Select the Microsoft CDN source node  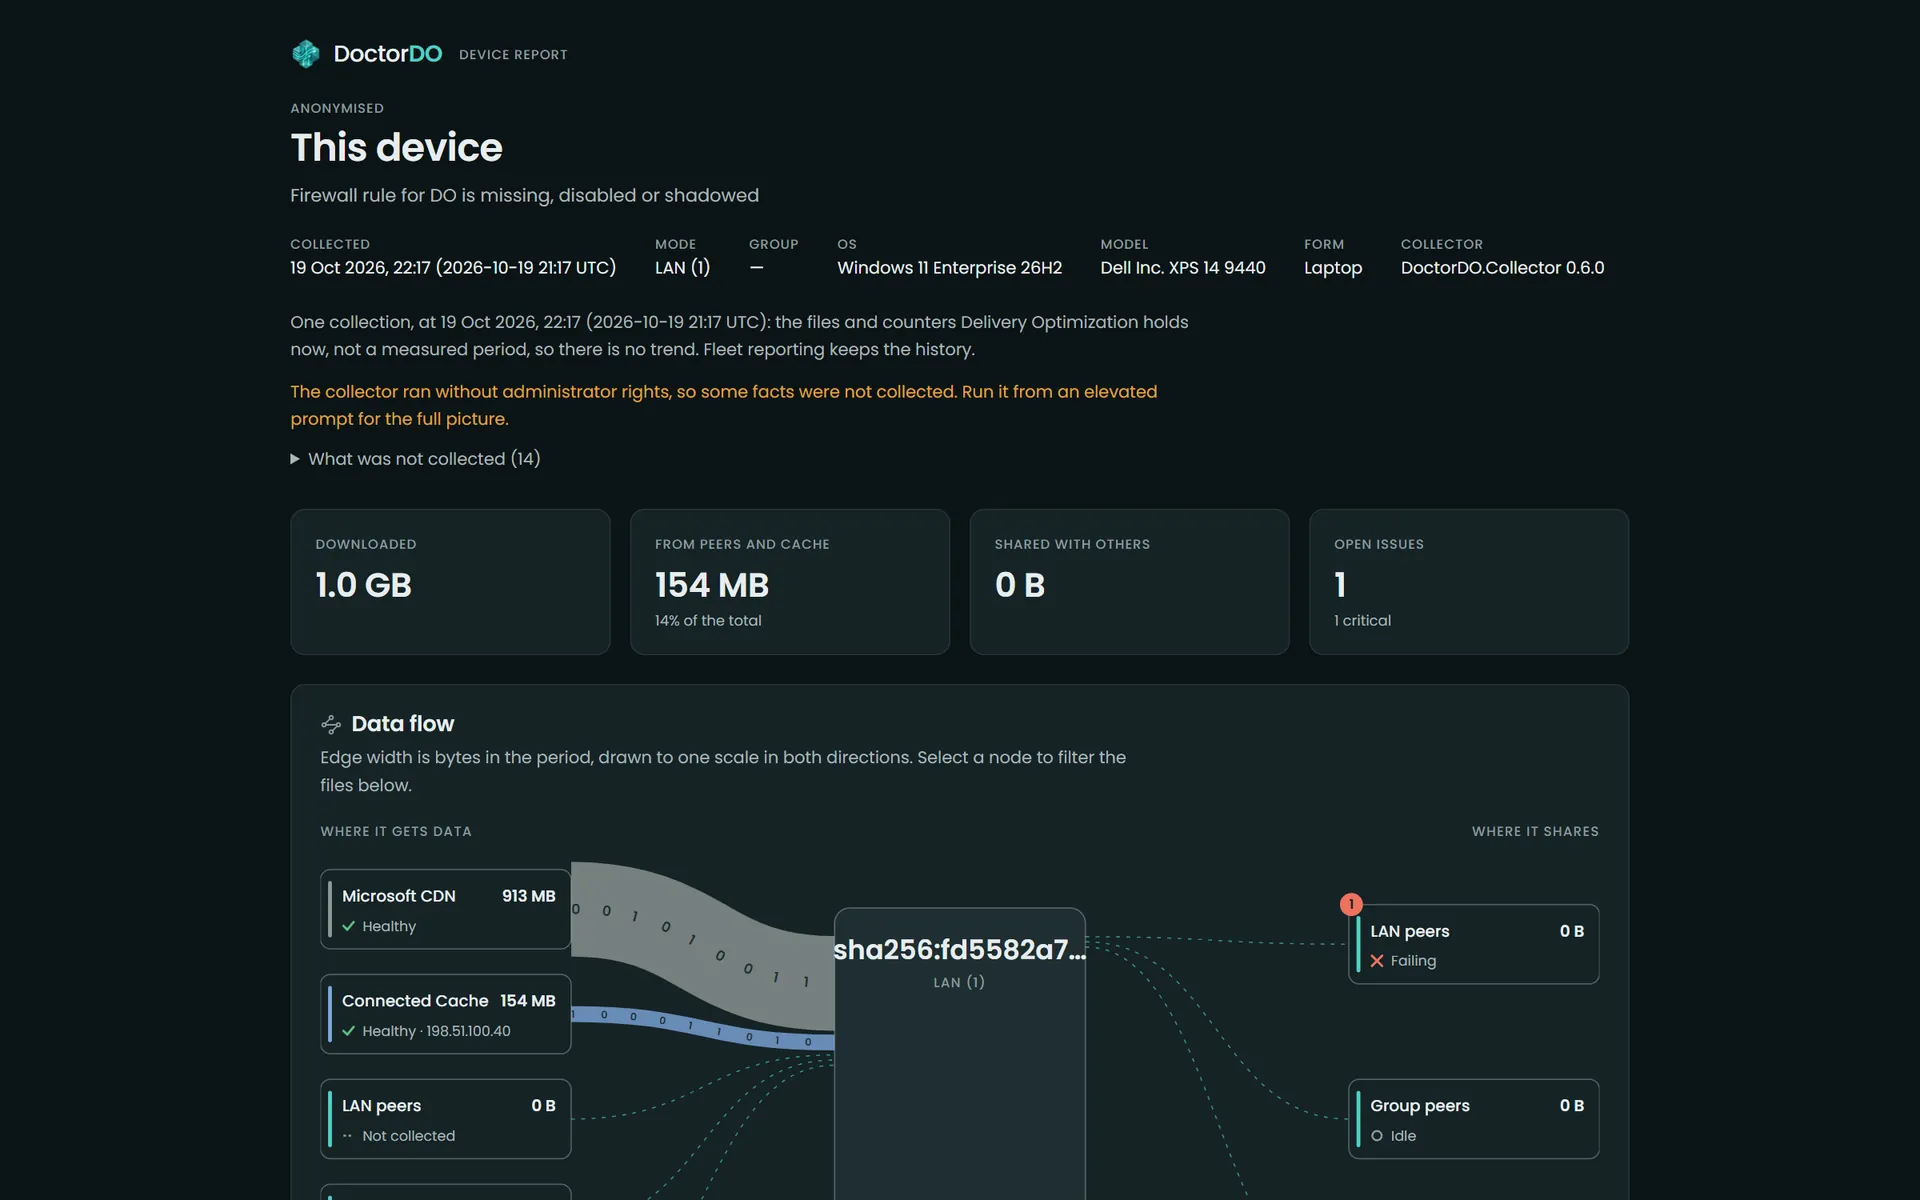click(445, 909)
